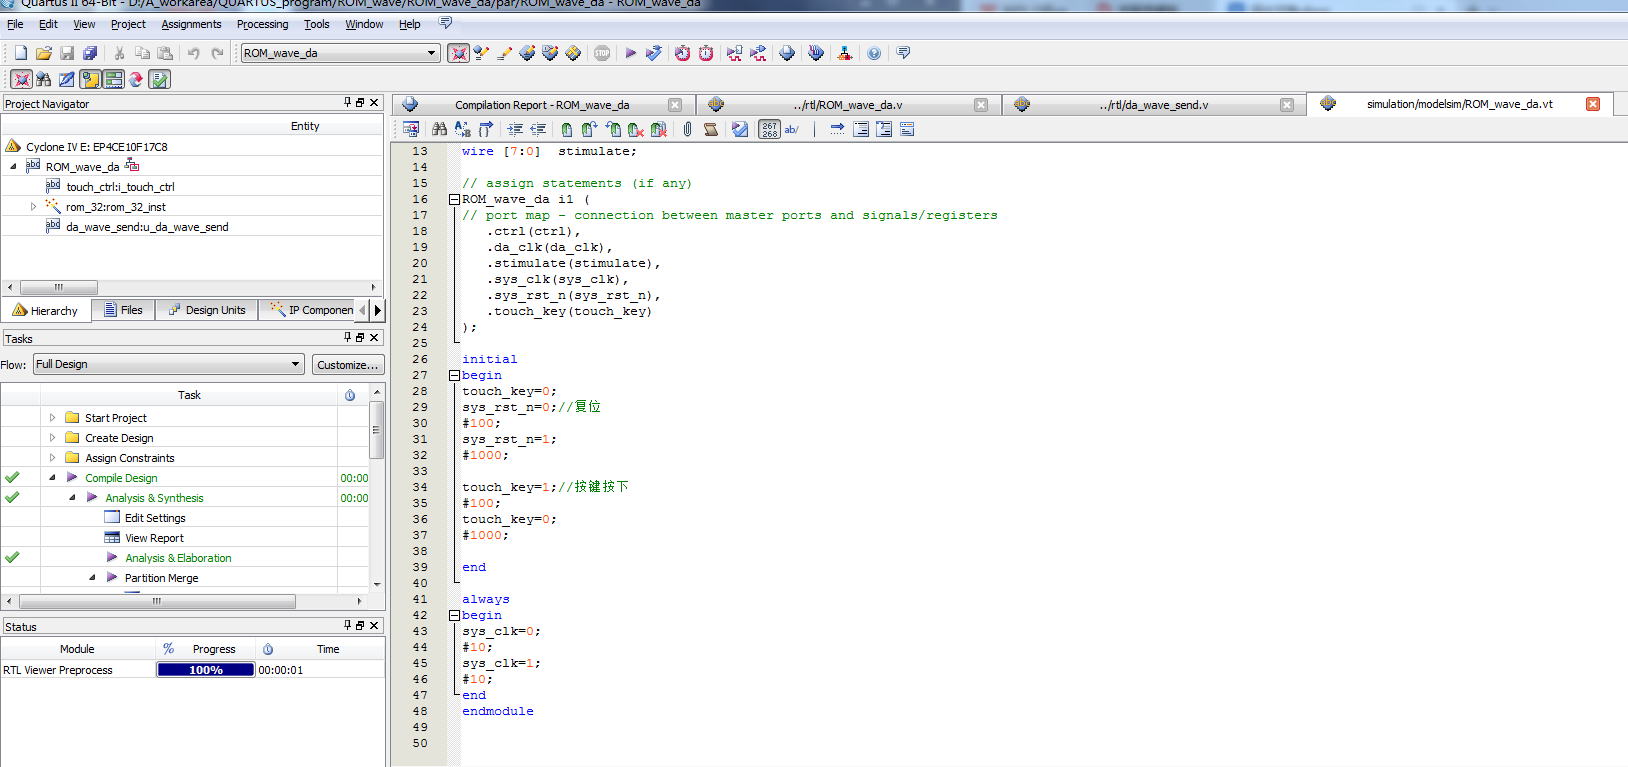Run Analysis & Elaboration task
Image resolution: width=1628 pixels, height=767 pixels.
(x=178, y=558)
